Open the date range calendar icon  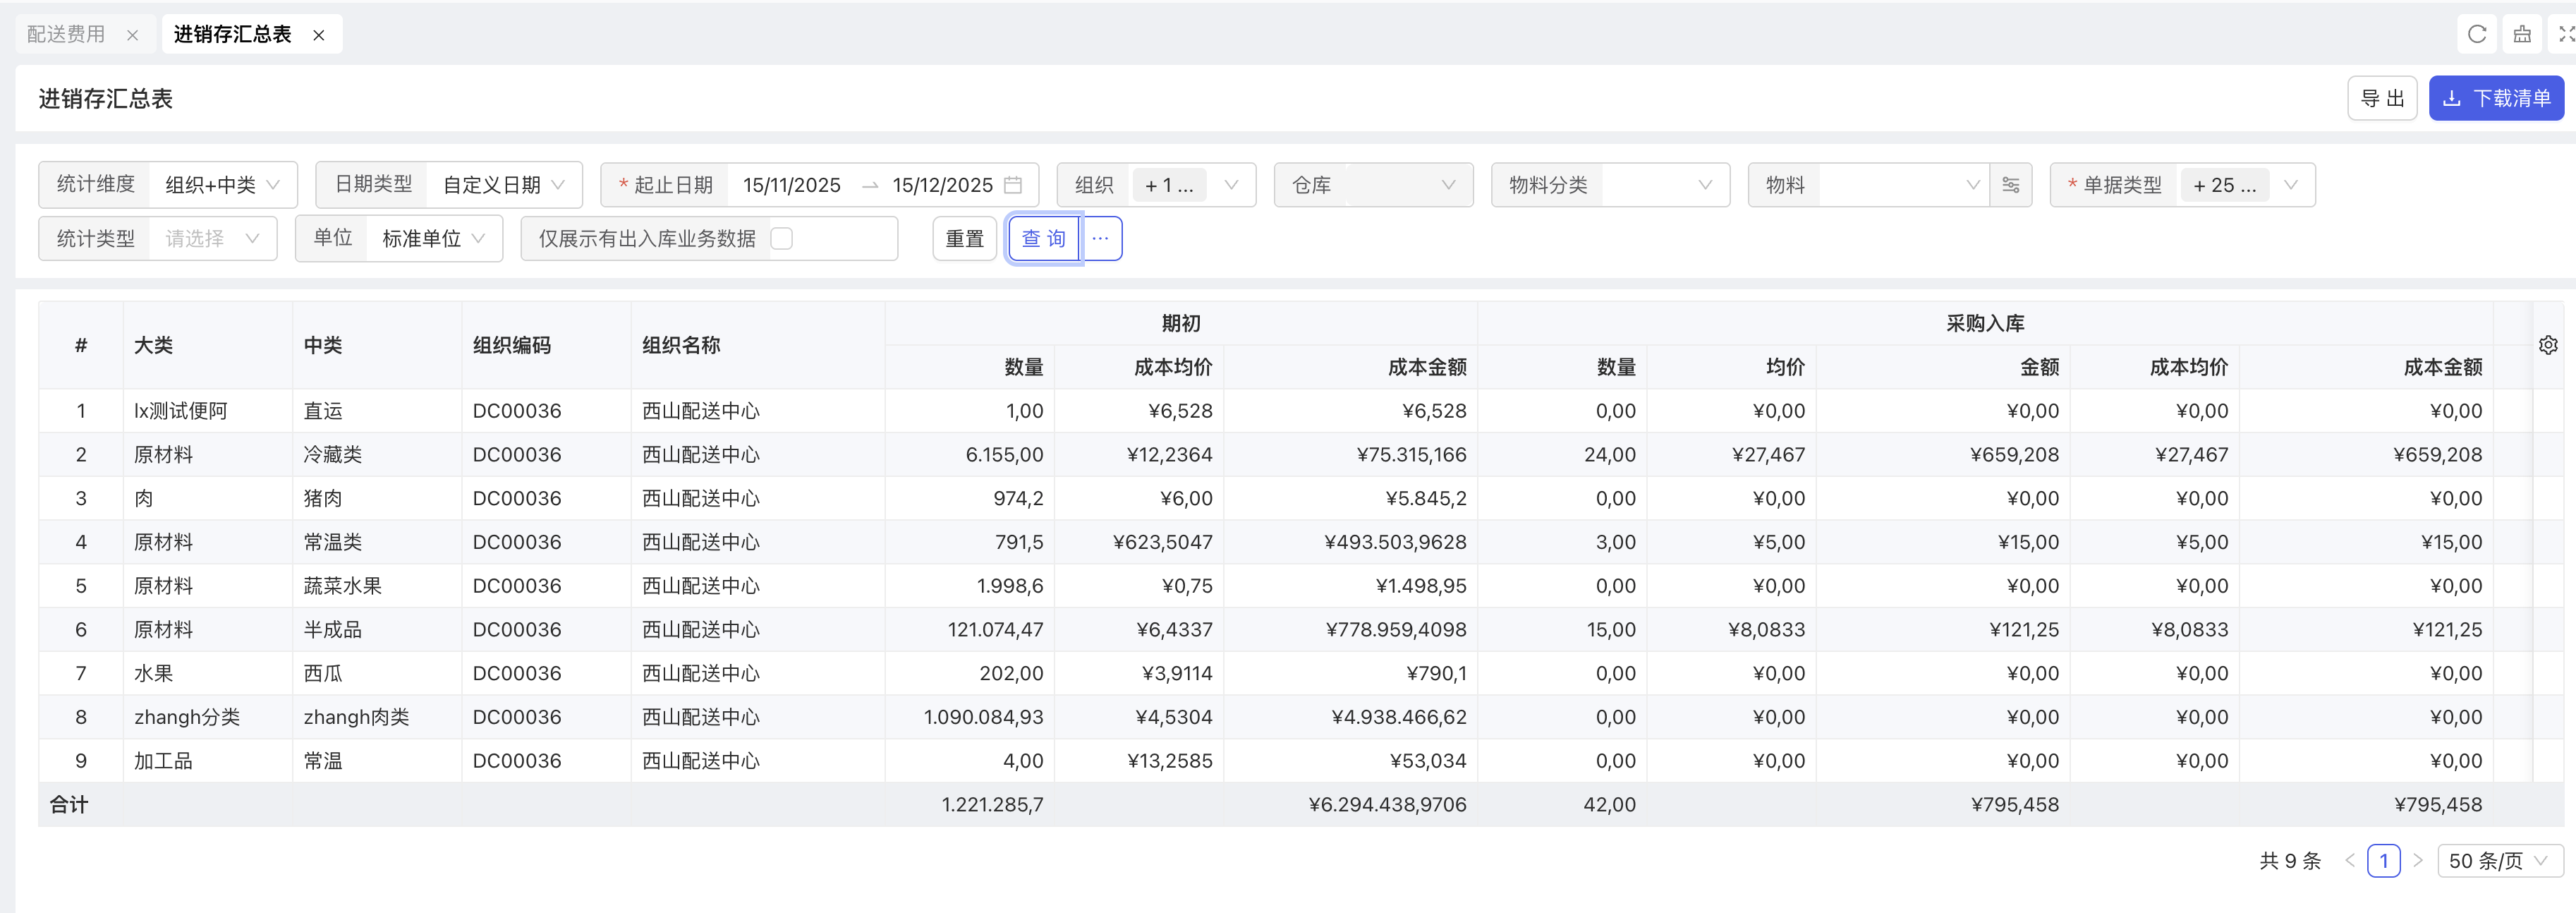(x=1013, y=185)
